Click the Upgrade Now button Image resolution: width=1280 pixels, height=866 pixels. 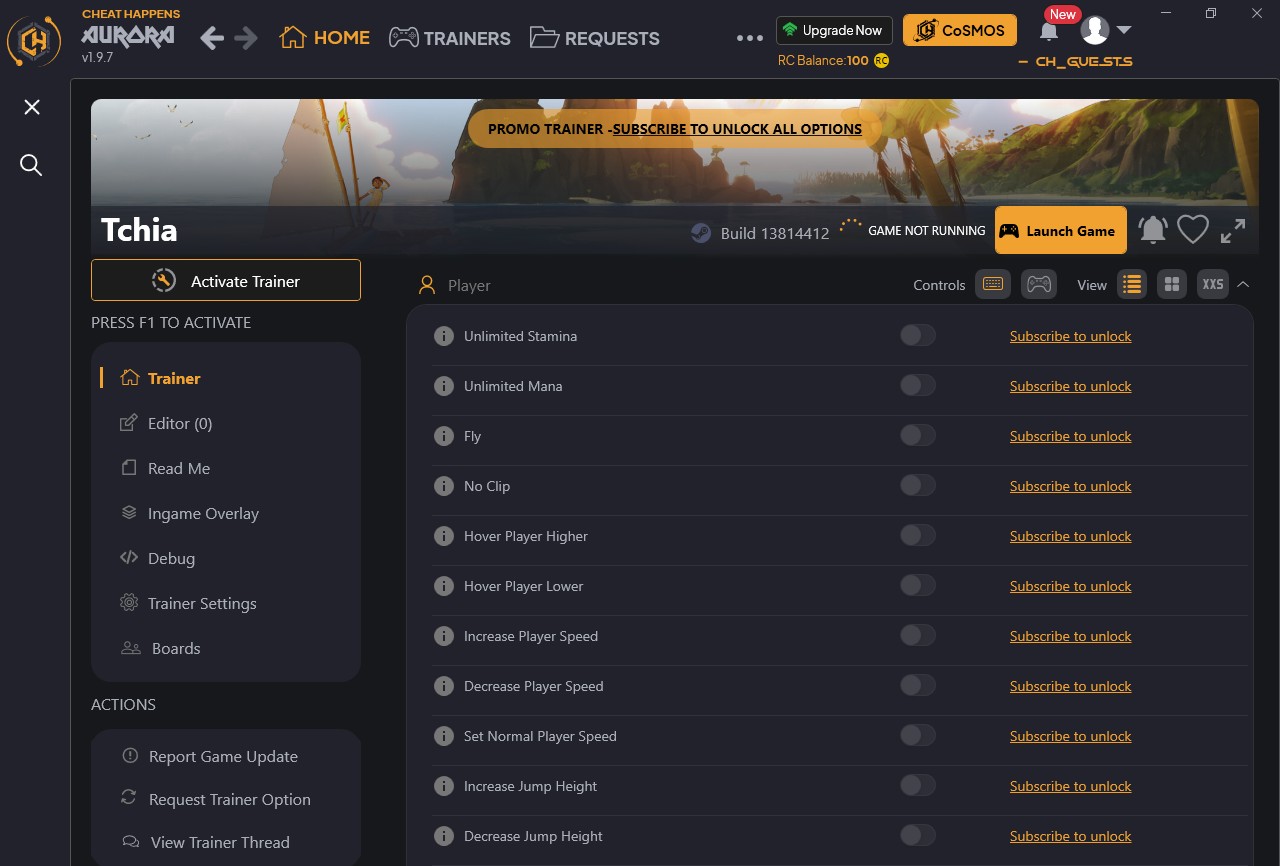point(834,30)
